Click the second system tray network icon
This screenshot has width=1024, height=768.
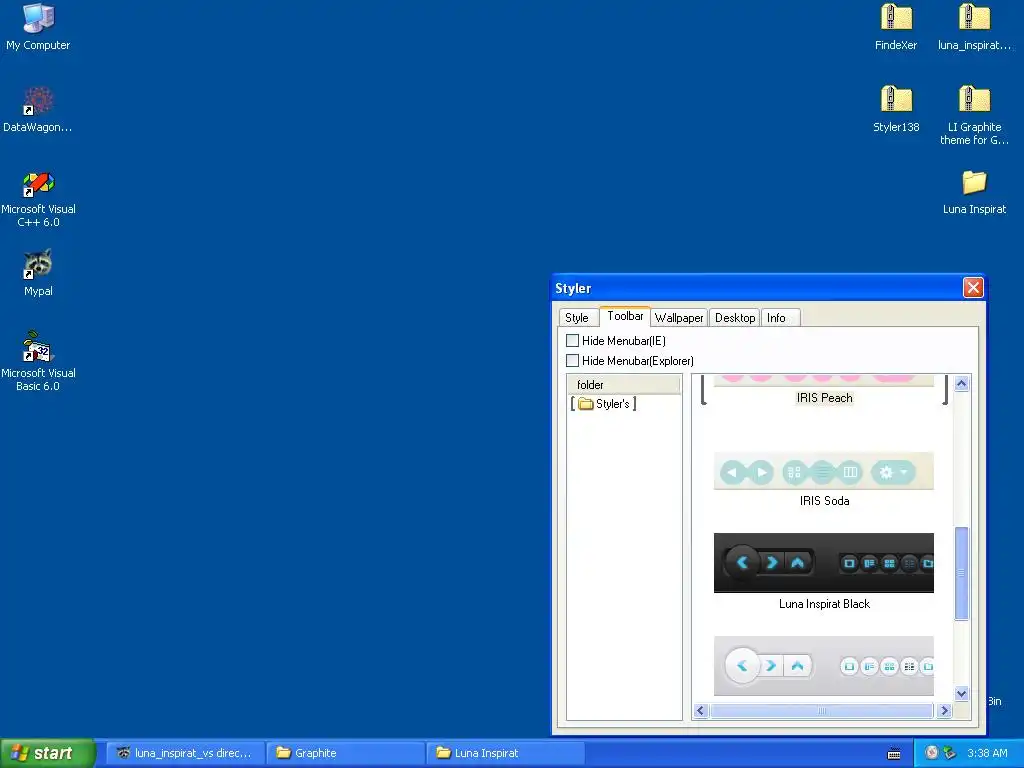pos(950,753)
